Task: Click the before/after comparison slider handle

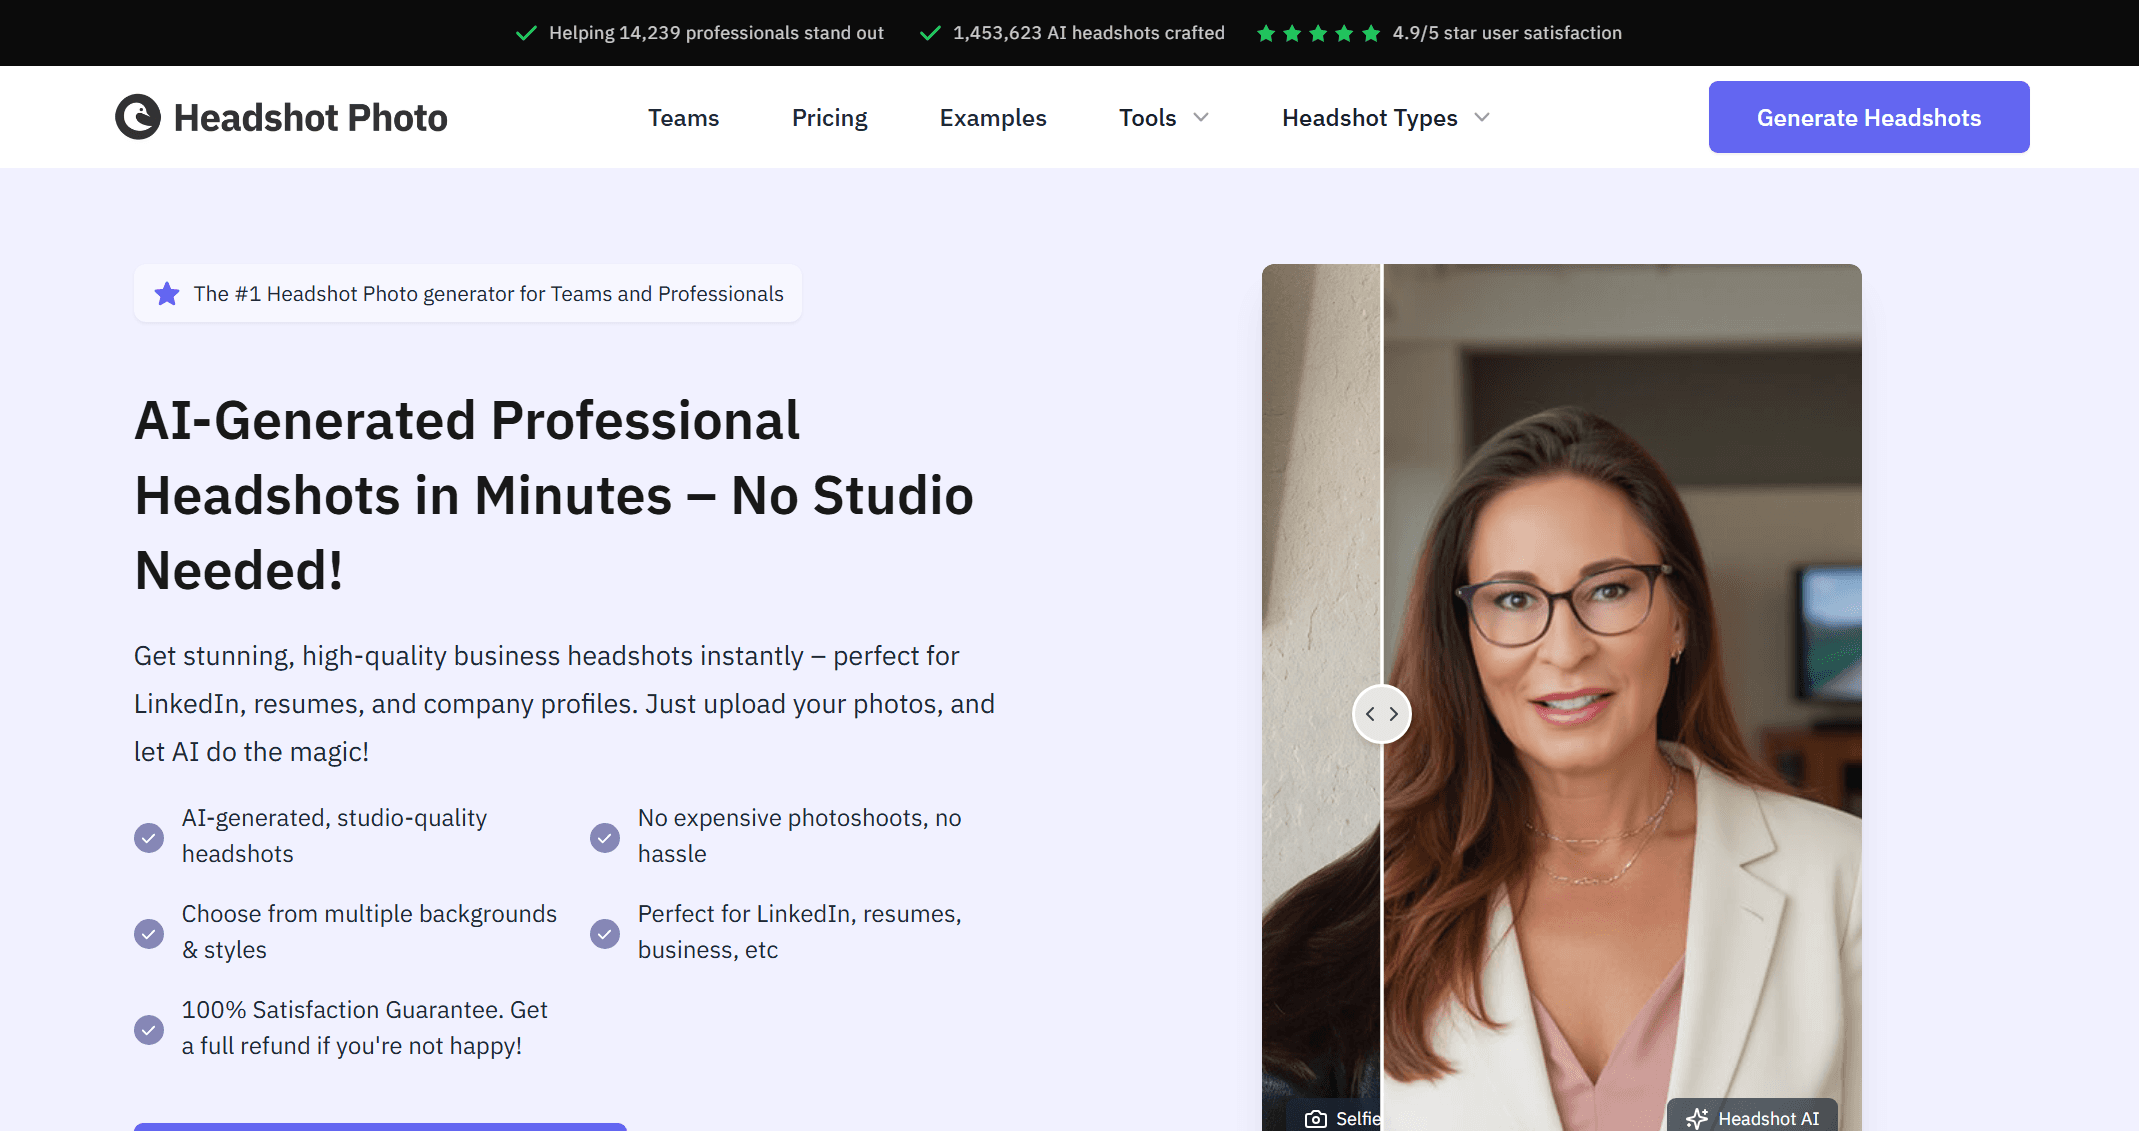Action: click(x=1381, y=714)
